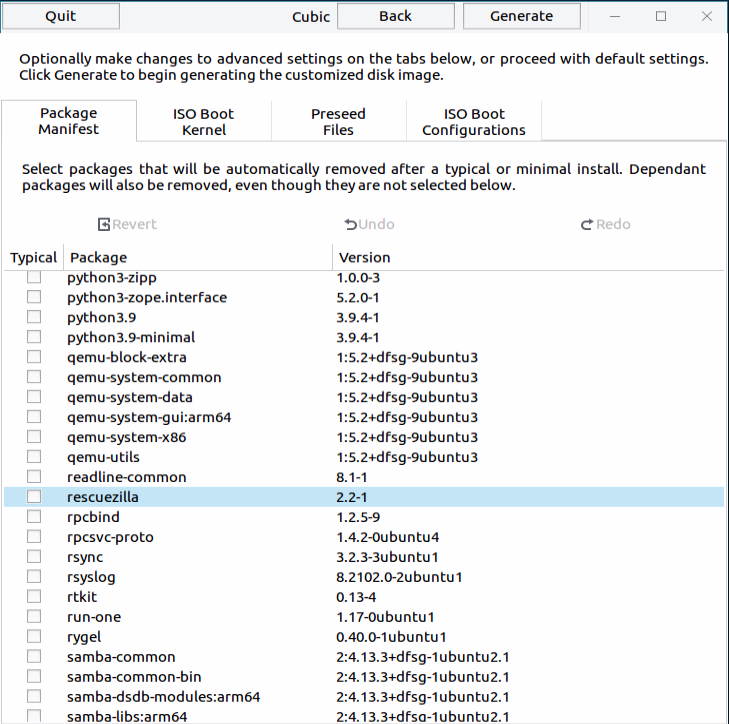Click version 3.2.3-3ubuntu1 cell
This screenshot has height=724, width=729.
pyautogui.click(x=387, y=557)
